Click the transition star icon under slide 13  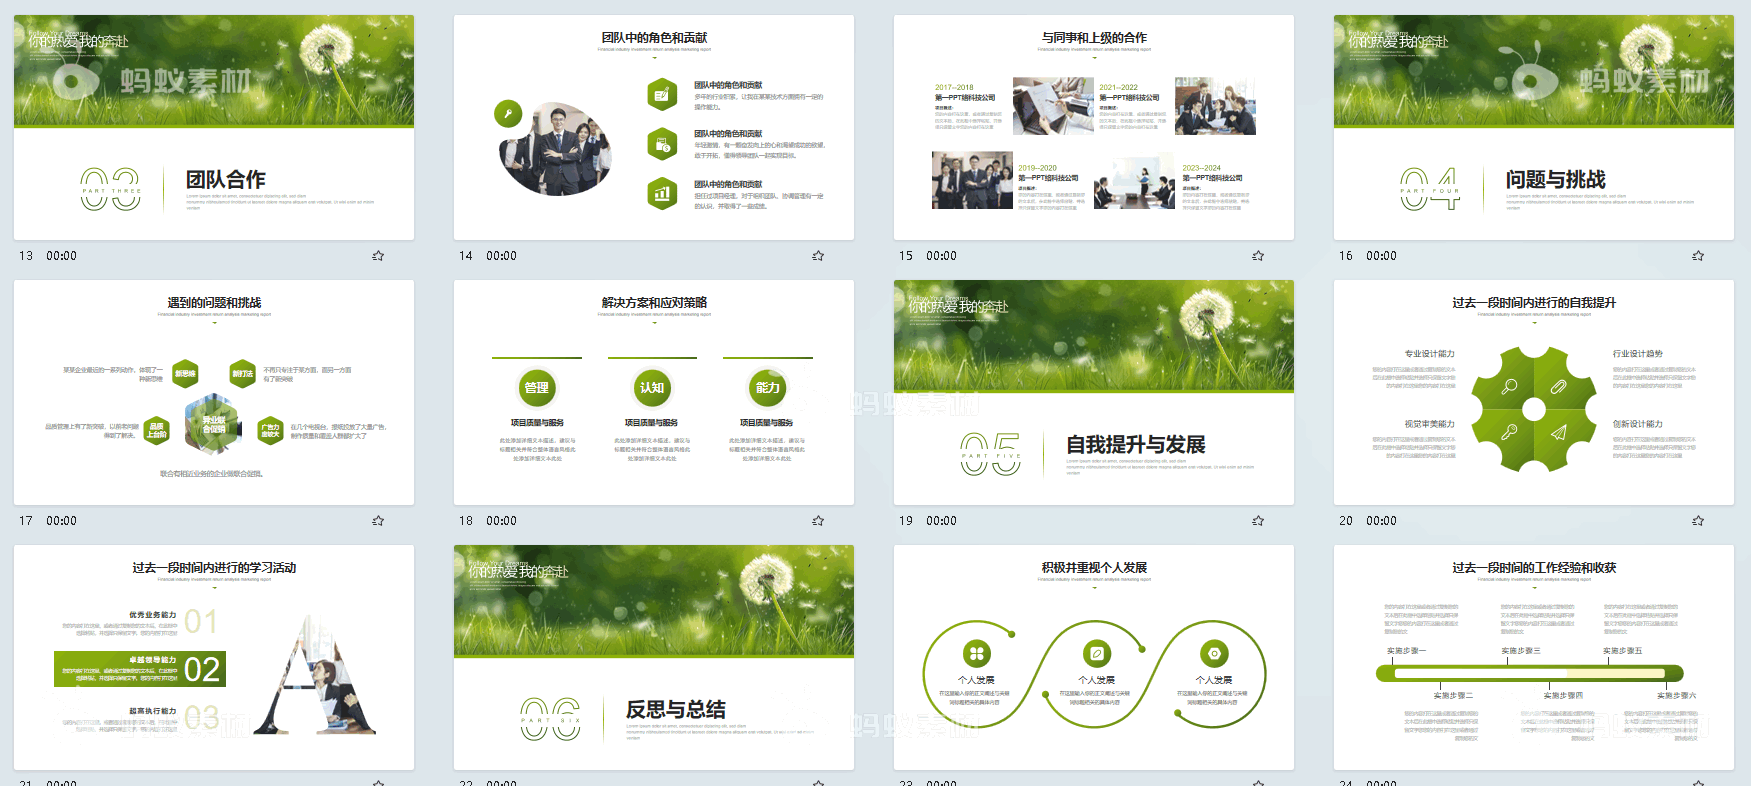[378, 256]
